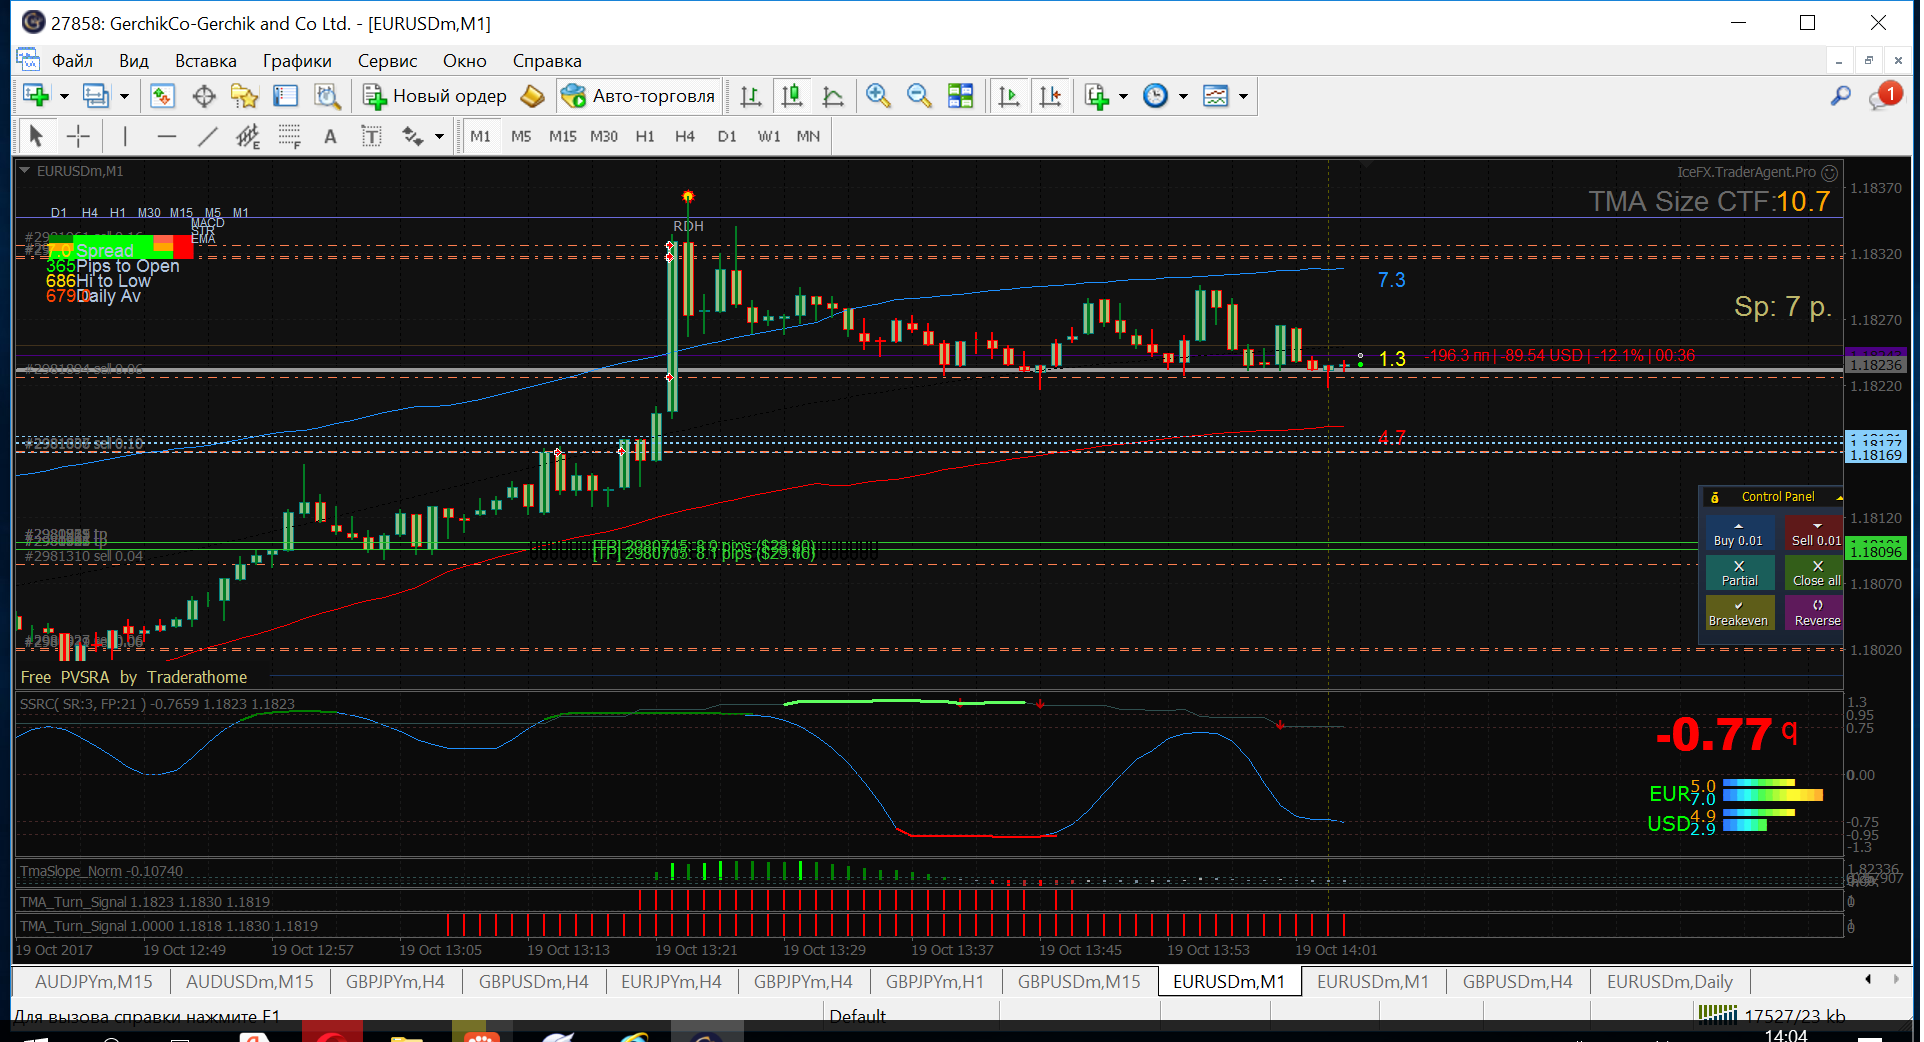Click the Новый ордер button
Viewport: 1924px width, 1042px height.
pyautogui.click(x=435, y=96)
